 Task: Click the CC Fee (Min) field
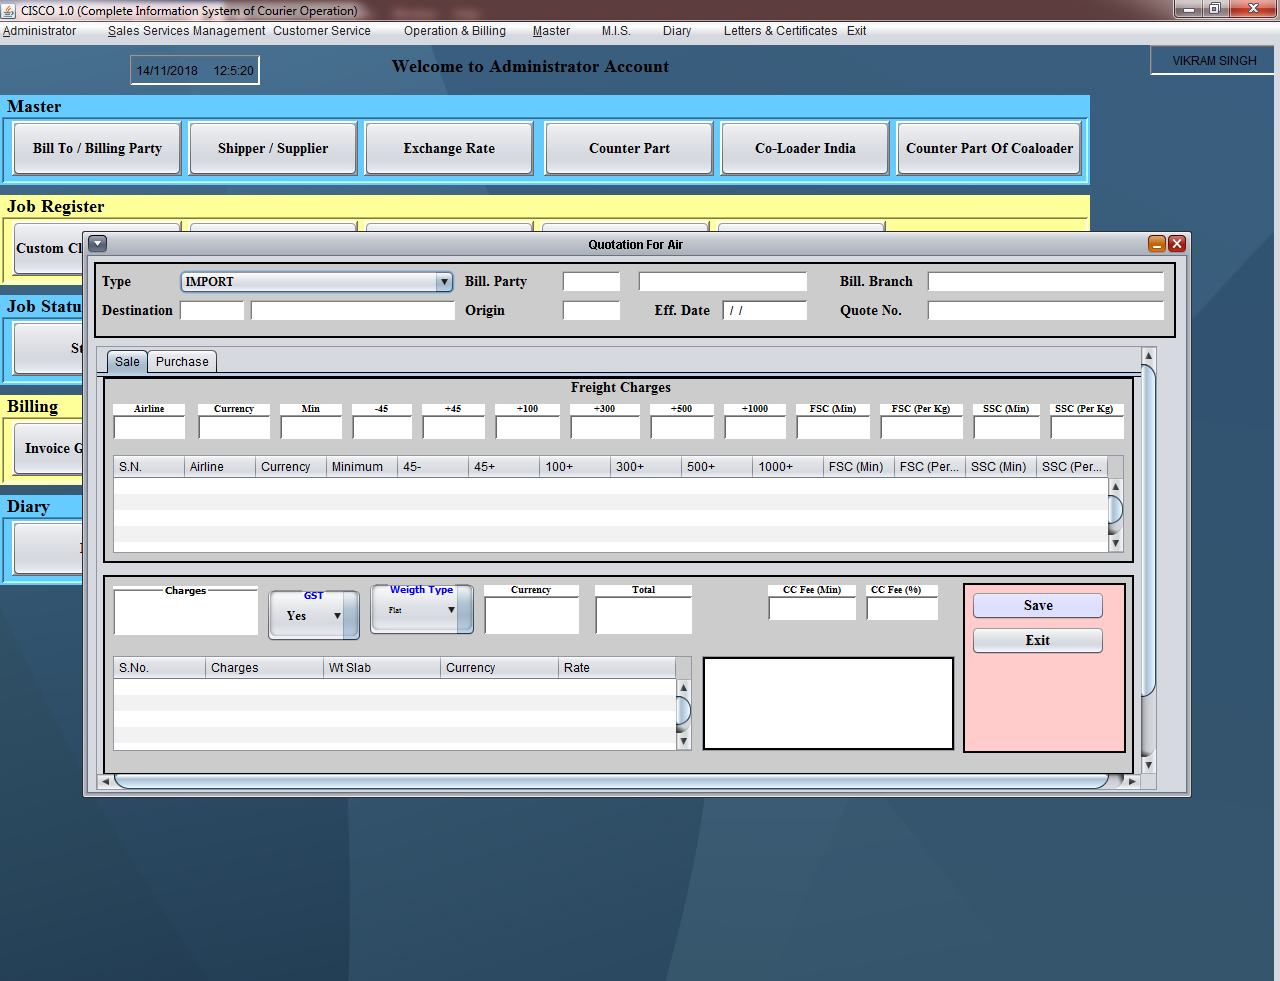pos(812,608)
